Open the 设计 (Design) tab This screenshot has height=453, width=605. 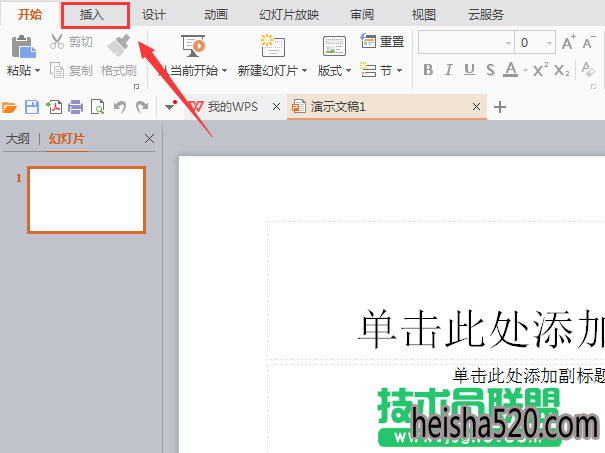coord(154,15)
